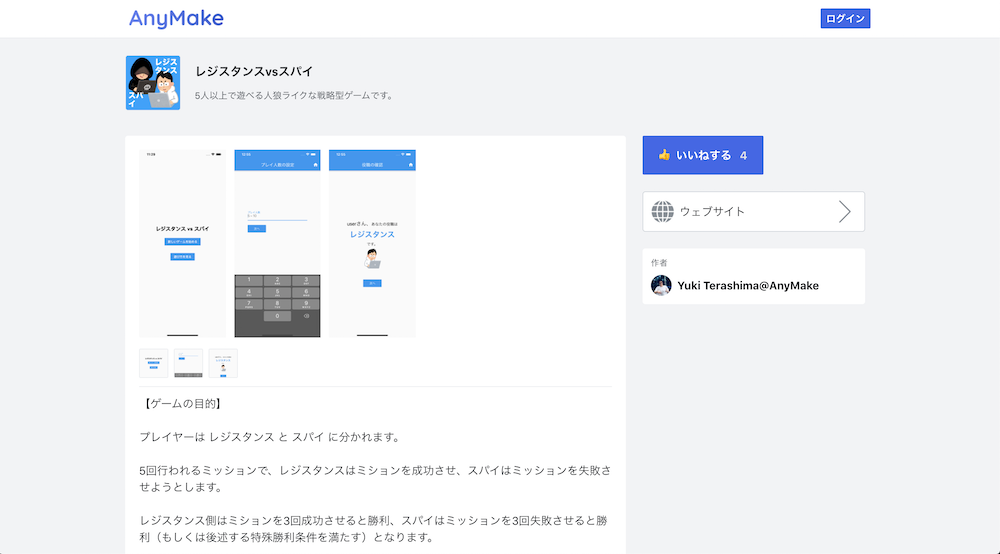Open the ウェブサイト link
1000x554 pixels.
point(753,211)
